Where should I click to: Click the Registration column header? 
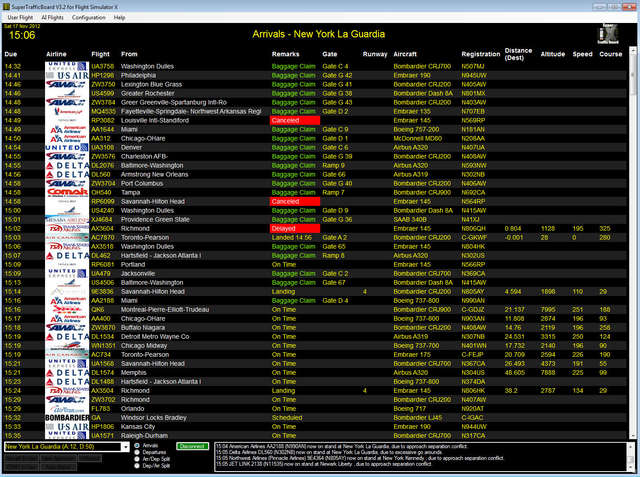point(480,54)
